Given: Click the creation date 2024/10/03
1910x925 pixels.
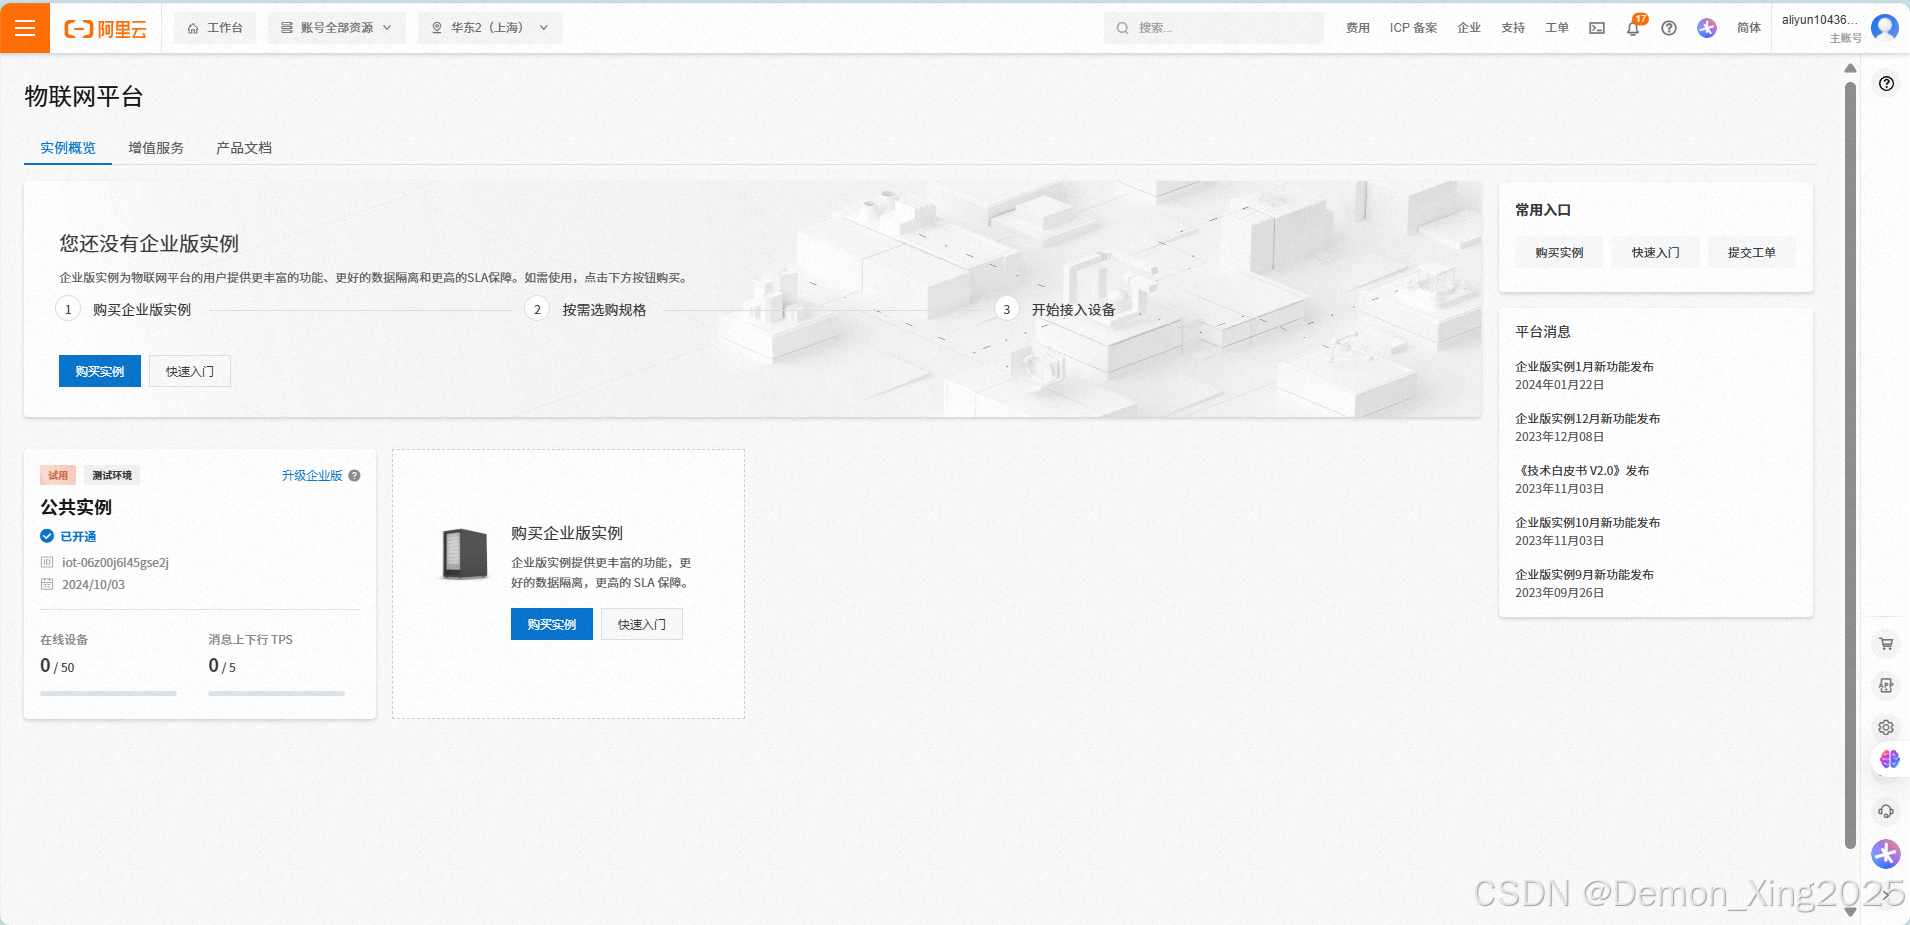Looking at the screenshot, I should click(x=93, y=585).
